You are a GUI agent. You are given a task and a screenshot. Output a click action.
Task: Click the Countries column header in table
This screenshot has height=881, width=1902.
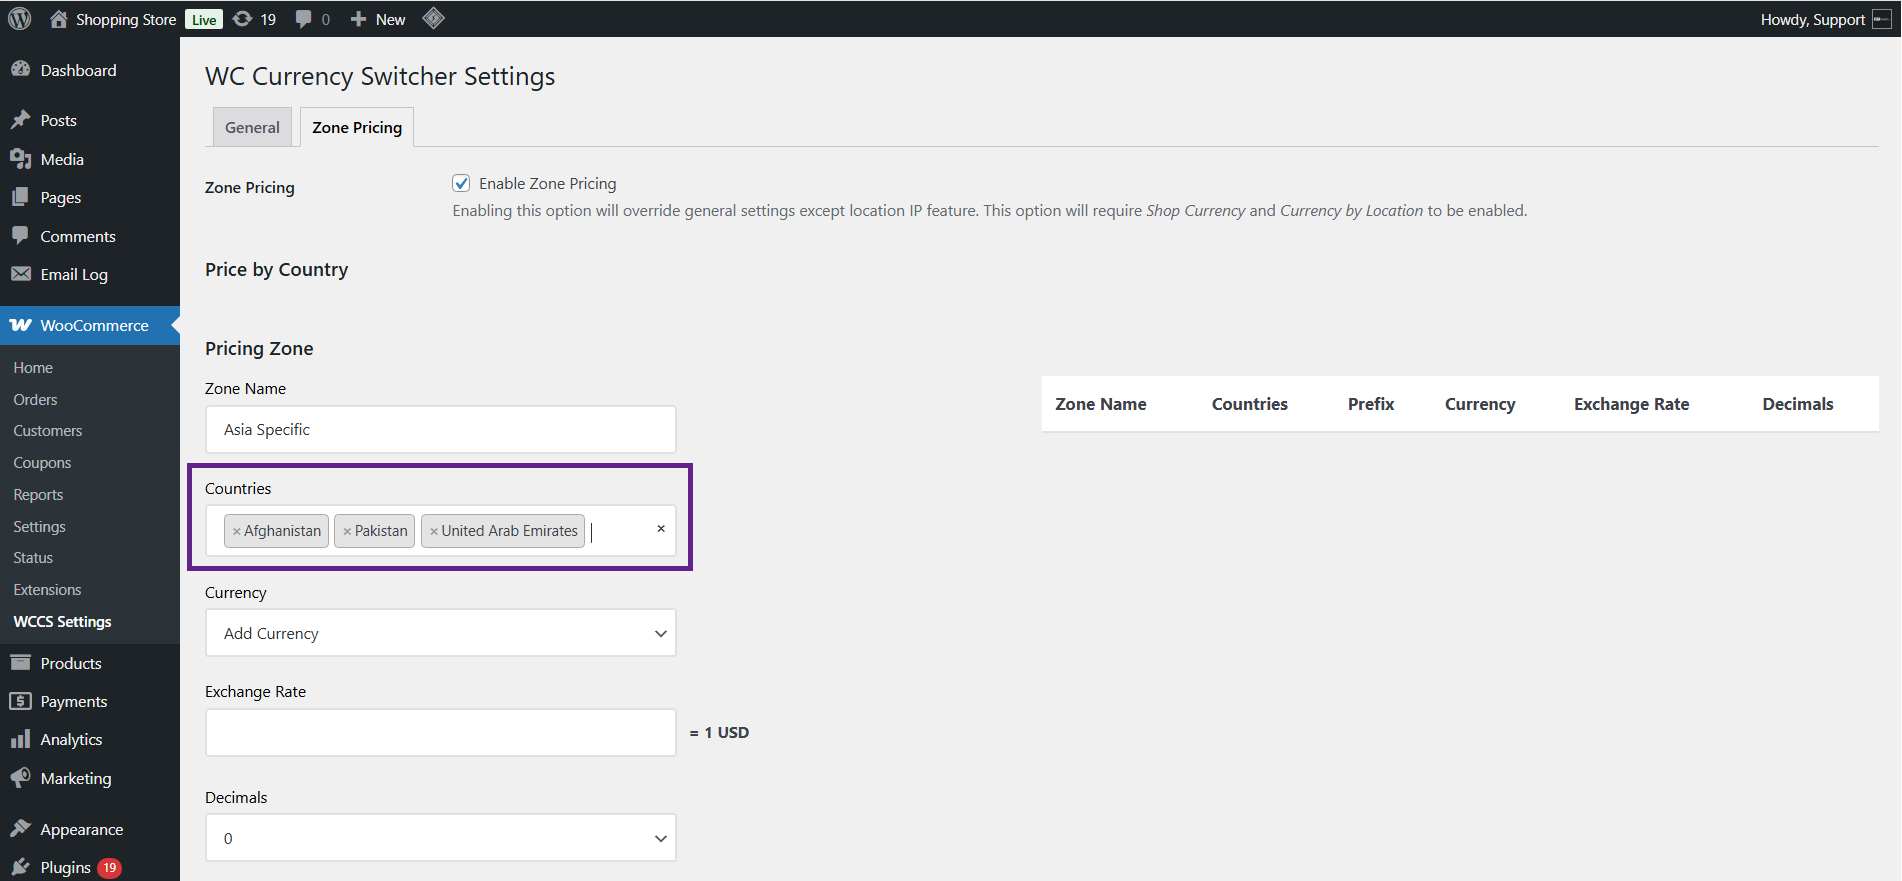1250,404
